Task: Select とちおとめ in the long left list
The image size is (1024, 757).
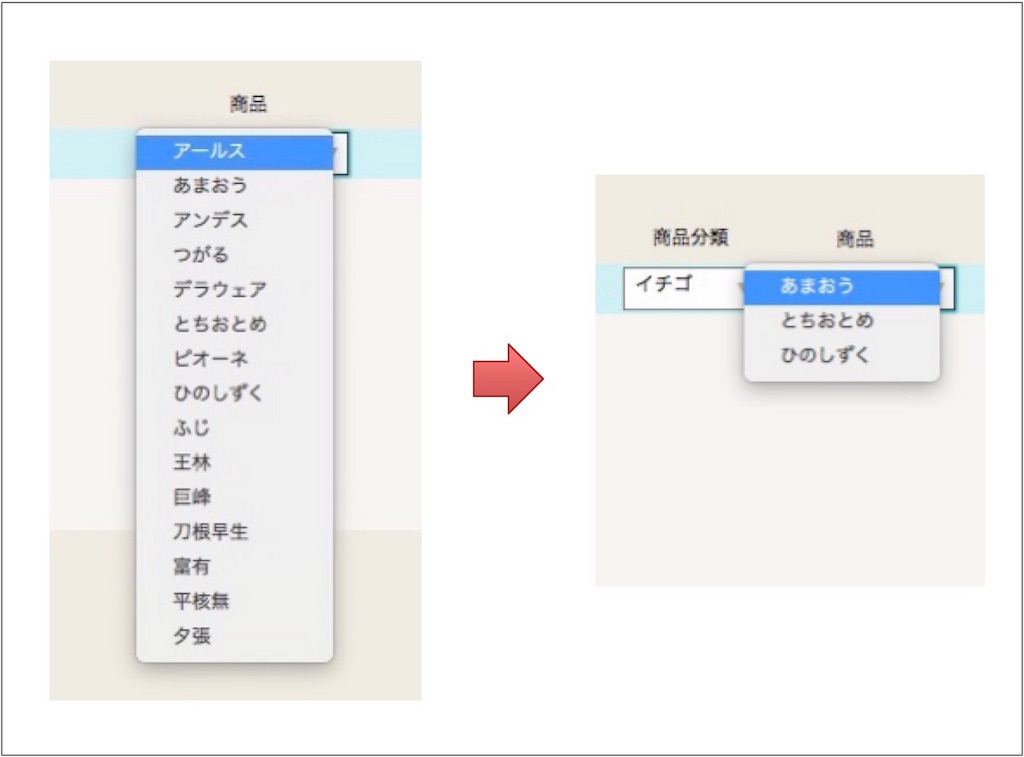Action: (x=234, y=324)
